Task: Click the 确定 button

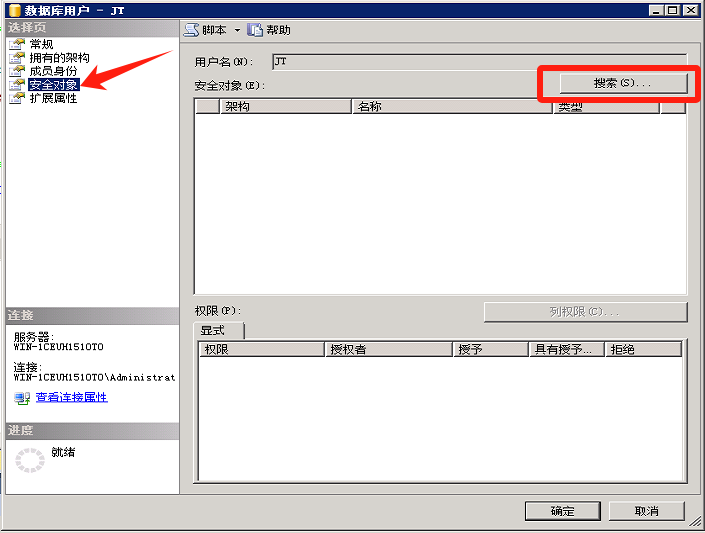Action: [x=562, y=511]
